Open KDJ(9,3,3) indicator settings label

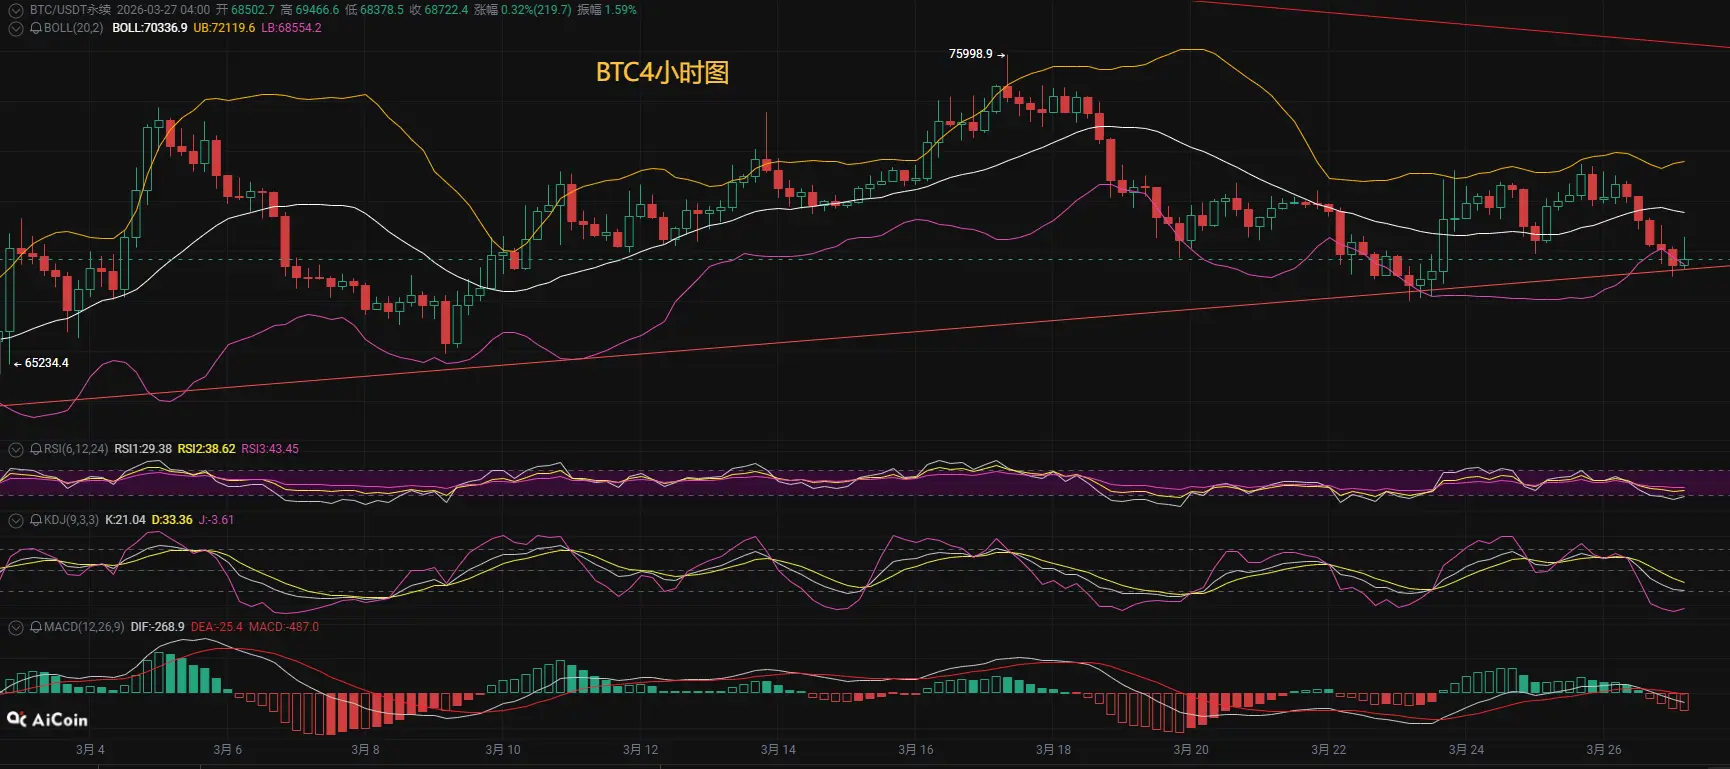[x=71, y=520]
